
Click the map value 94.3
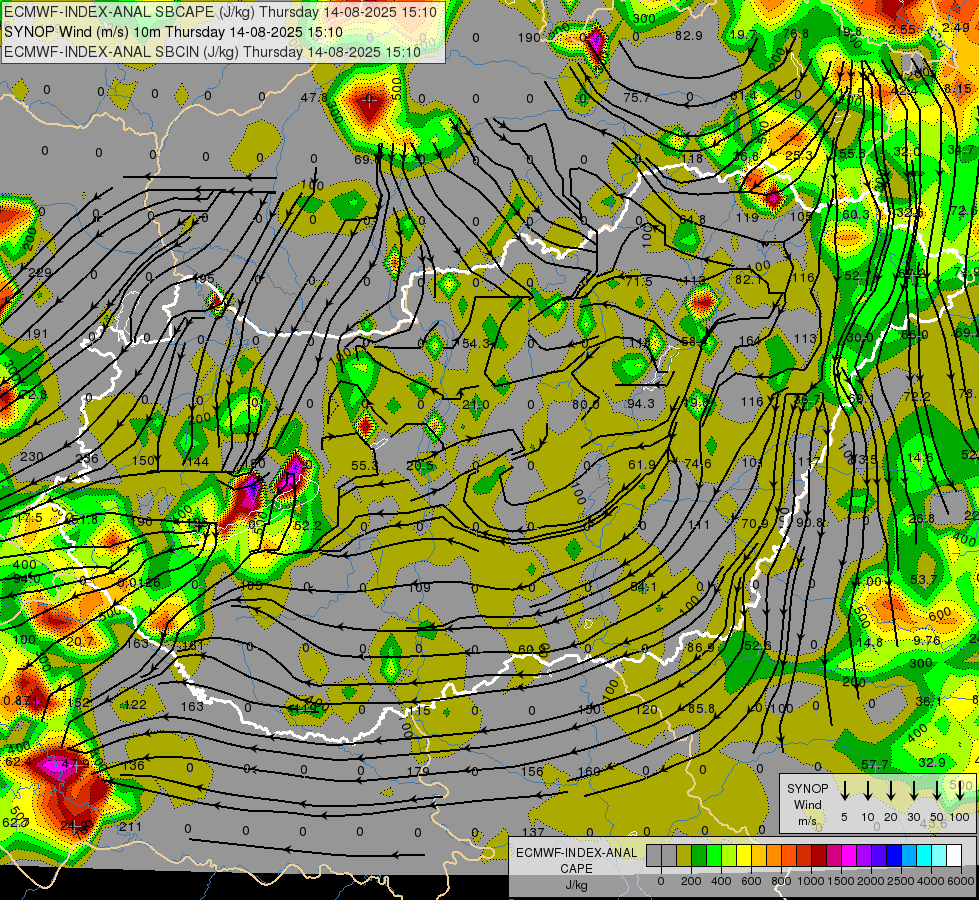[x=641, y=403]
